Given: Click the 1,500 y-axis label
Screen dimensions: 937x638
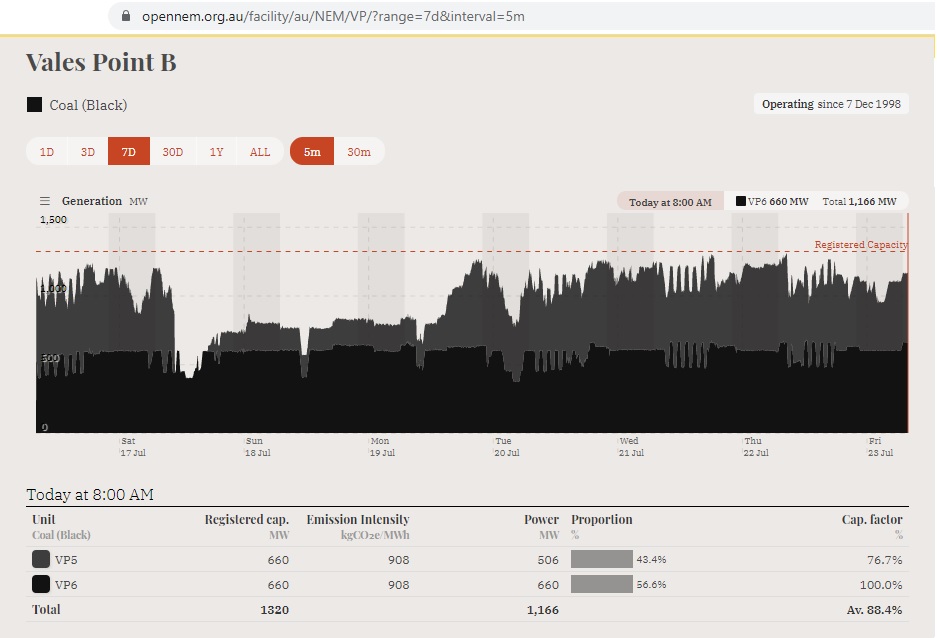Looking at the screenshot, I should (x=53, y=219).
